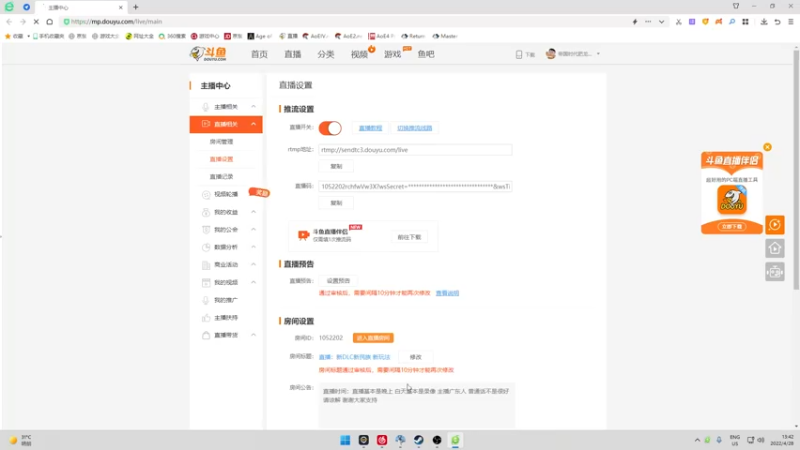Click the 商业活动 sidebar icon
The width and height of the screenshot is (800, 450).
[206, 265]
